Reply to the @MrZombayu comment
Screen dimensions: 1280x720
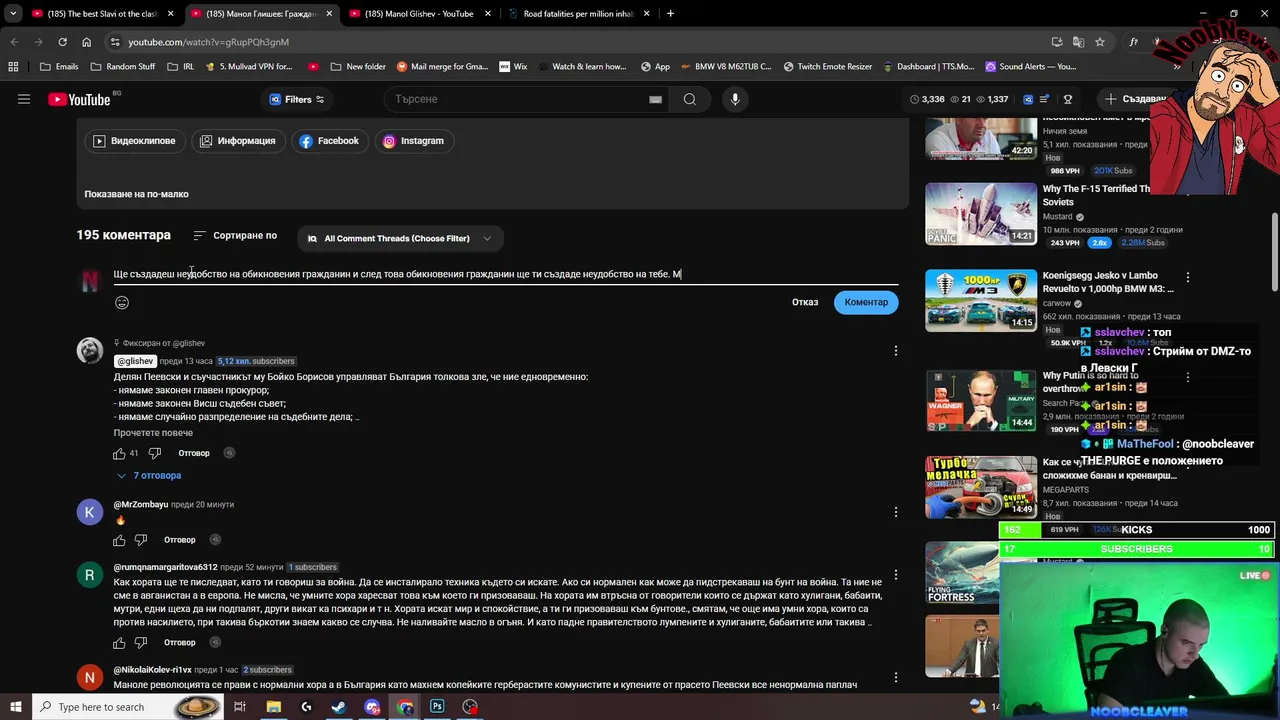(x=180, y=540)
